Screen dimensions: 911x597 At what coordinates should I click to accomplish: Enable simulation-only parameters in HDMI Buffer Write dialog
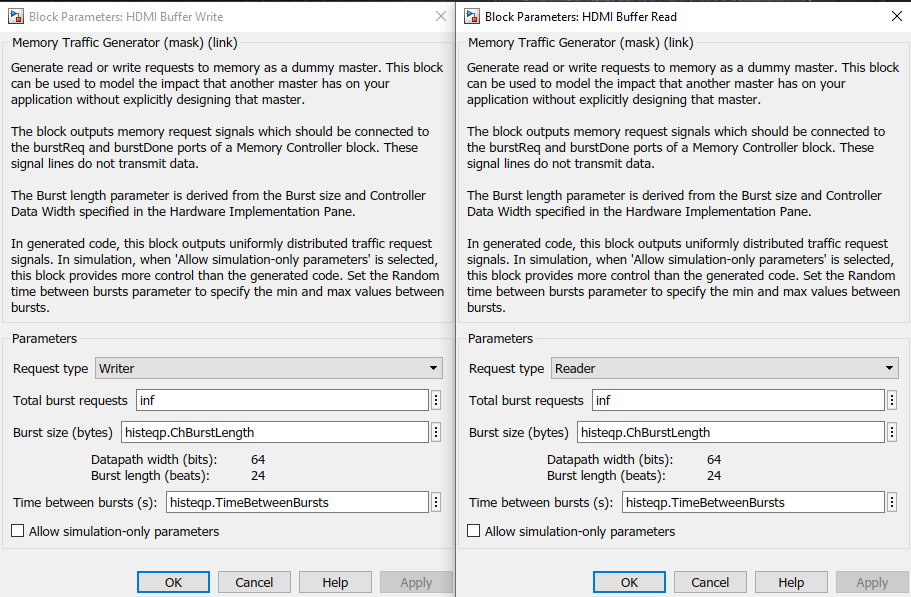click(x=18, y=531)
